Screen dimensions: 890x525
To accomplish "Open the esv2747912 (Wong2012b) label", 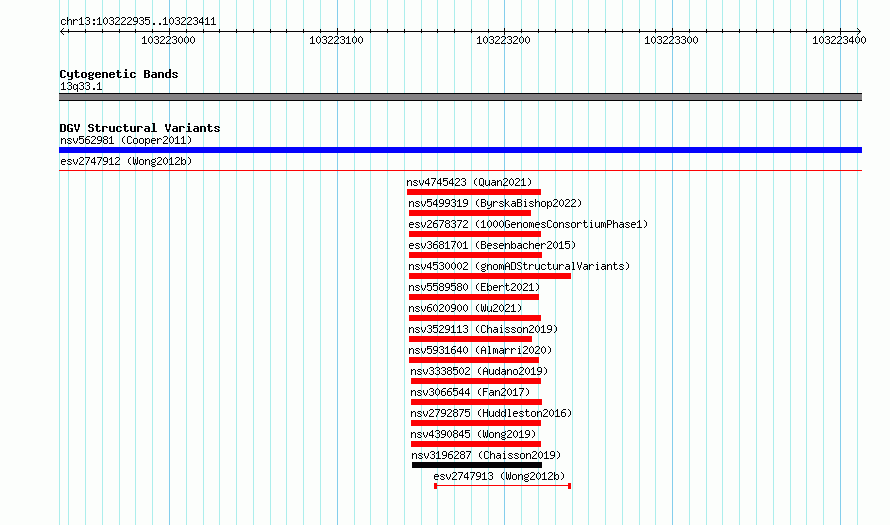I will click(126, 161).
